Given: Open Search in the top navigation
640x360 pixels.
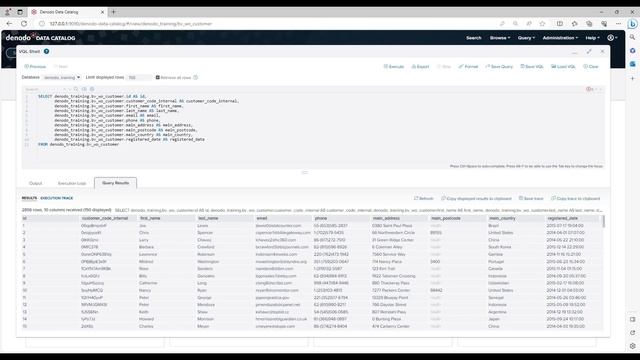Looking at the screenshot, I should (x=473, y=38).
